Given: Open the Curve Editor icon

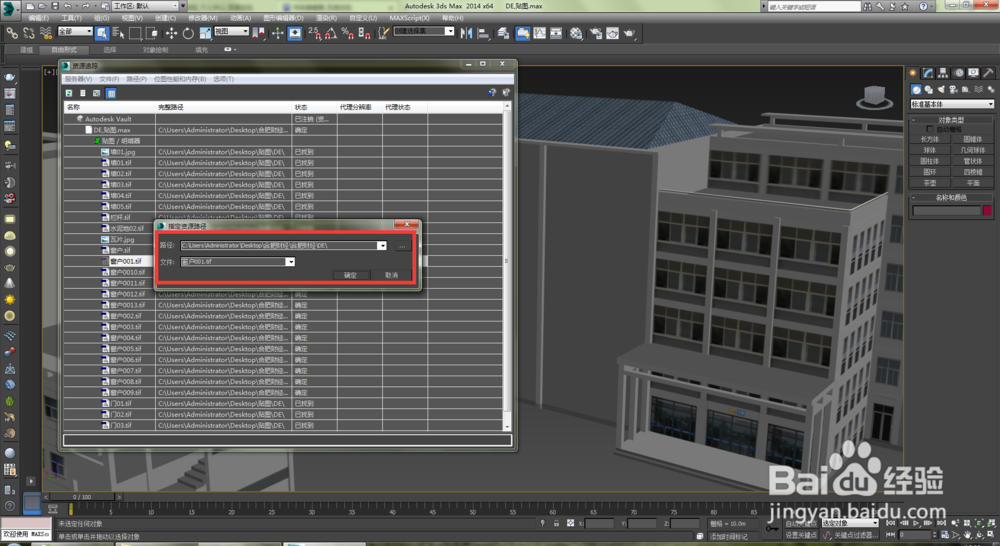Looking at the screenshot, I should [x=540, y=33].
